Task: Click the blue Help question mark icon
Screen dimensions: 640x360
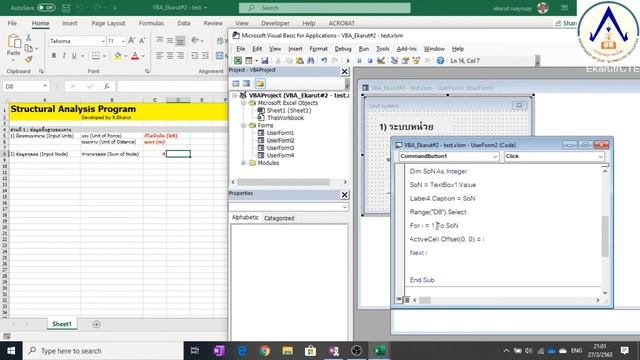Action: [x=440, y=61]
